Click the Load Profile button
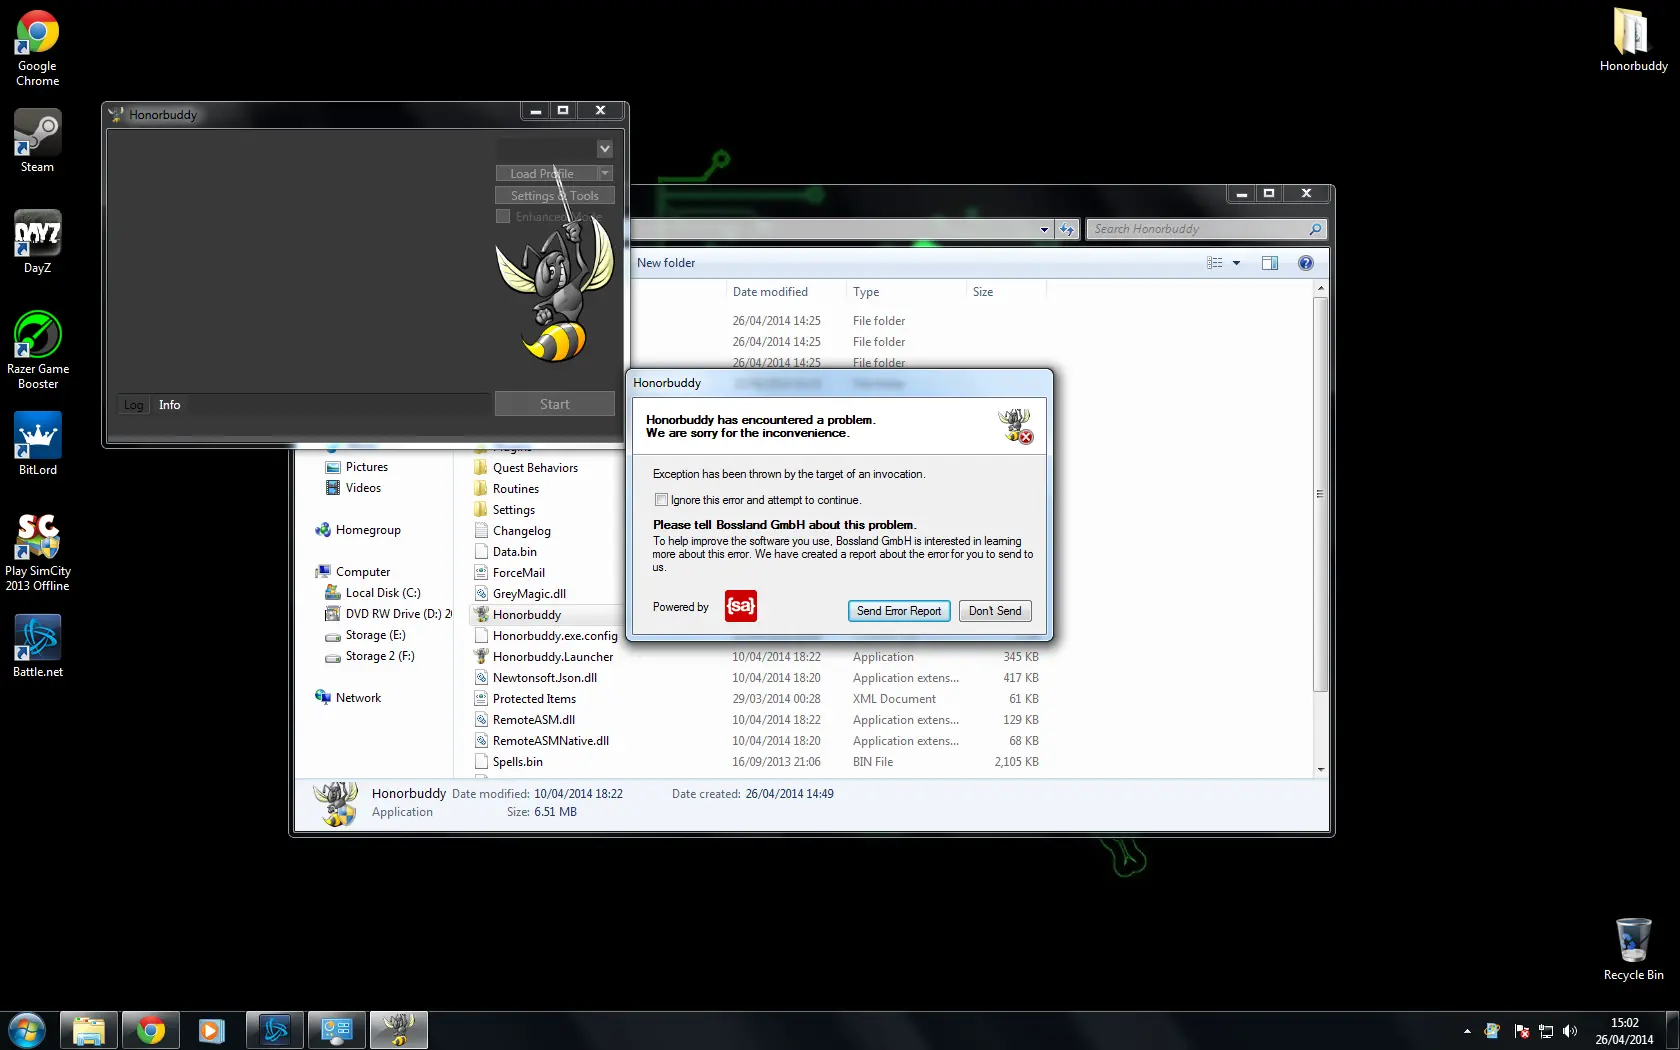 [x=546, y=173]
